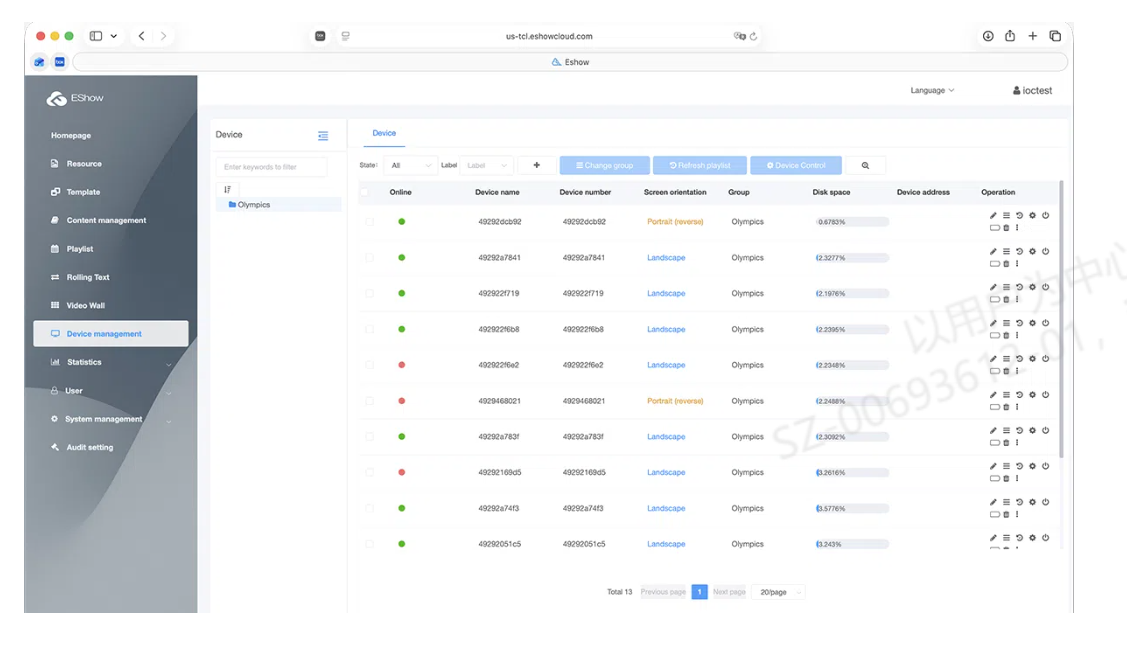Collapse the Device tree panel with the menu icon

tap(323, 135)
